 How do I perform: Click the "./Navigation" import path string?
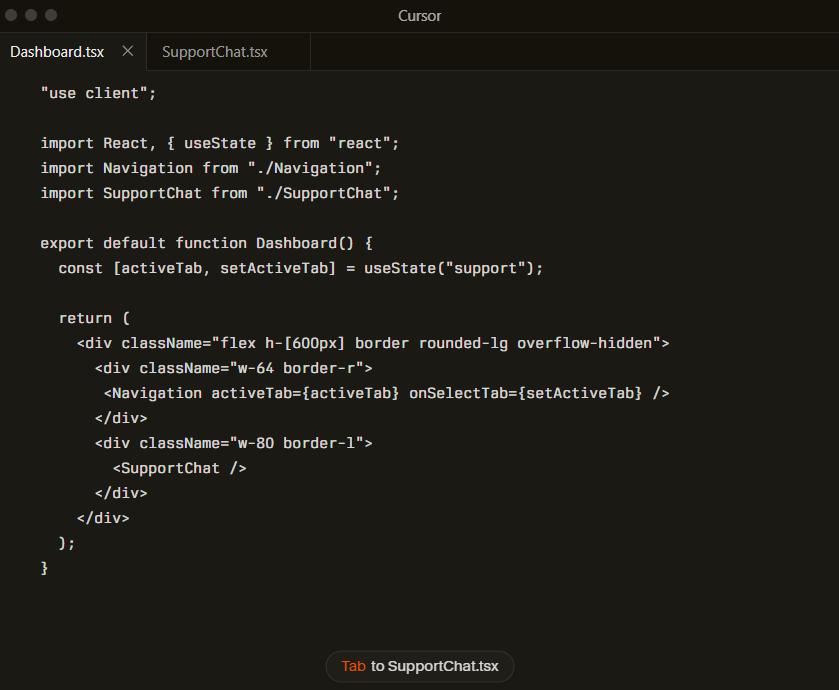[x=314, y=168]
